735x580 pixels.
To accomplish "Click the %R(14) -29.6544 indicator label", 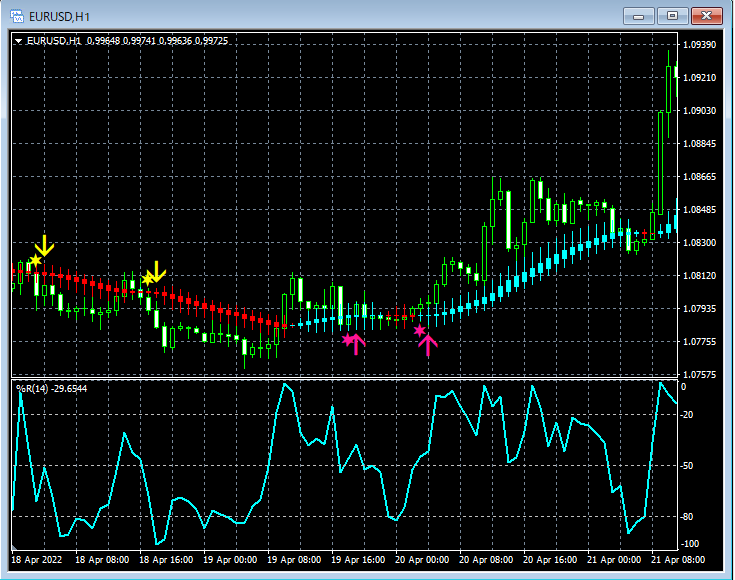I will [x=52, y=389].
